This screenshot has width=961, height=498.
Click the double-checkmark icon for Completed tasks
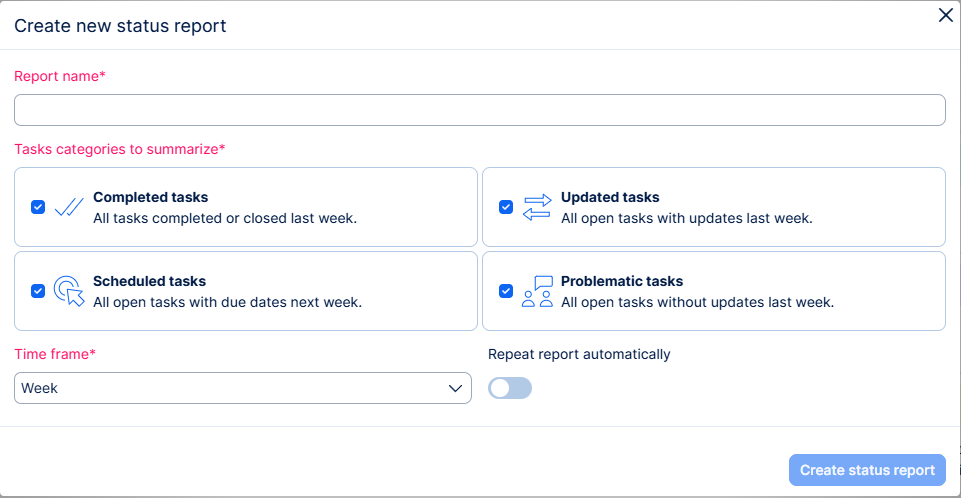(68, 207)
